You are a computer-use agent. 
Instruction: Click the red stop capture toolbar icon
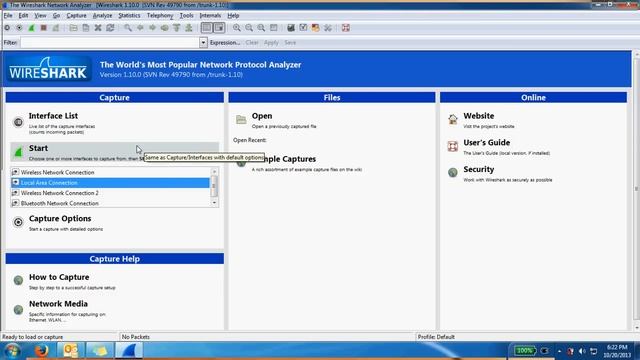44,28
